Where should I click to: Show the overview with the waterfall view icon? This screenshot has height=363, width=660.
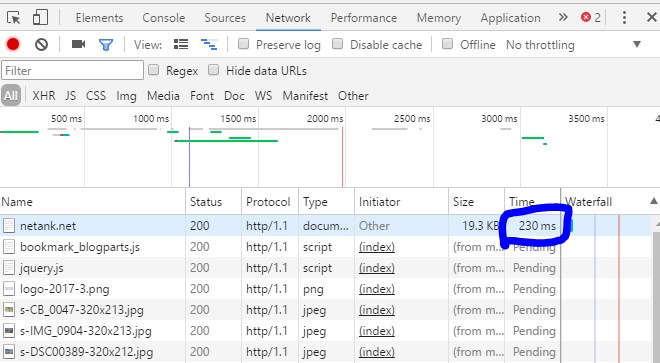pyautogui.click(x=209, y=44)
